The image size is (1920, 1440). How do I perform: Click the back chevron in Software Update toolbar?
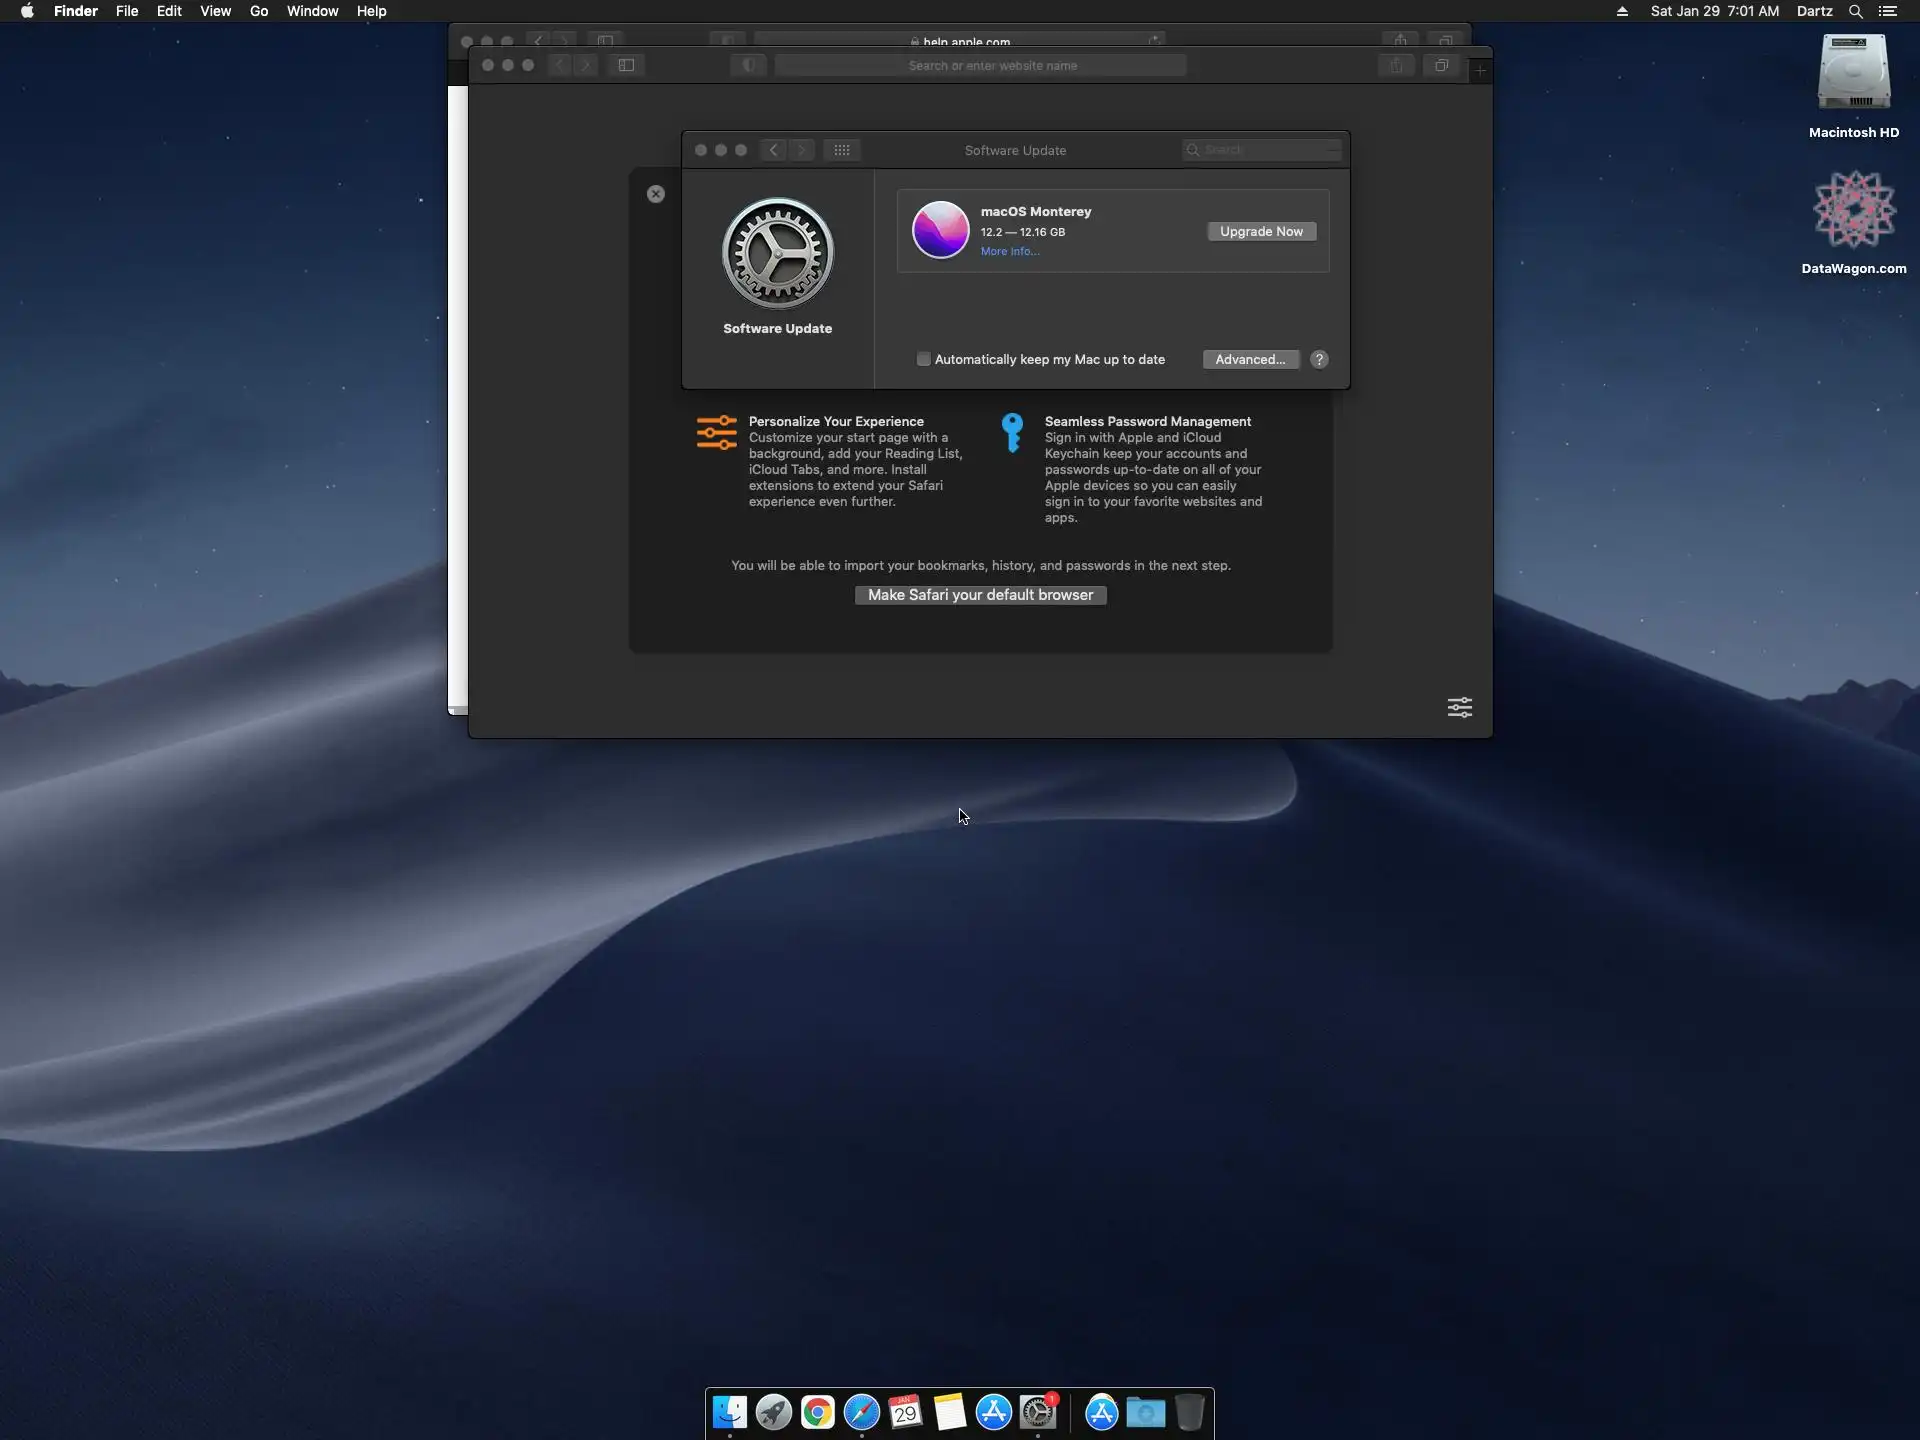click(x=773, y=150)
